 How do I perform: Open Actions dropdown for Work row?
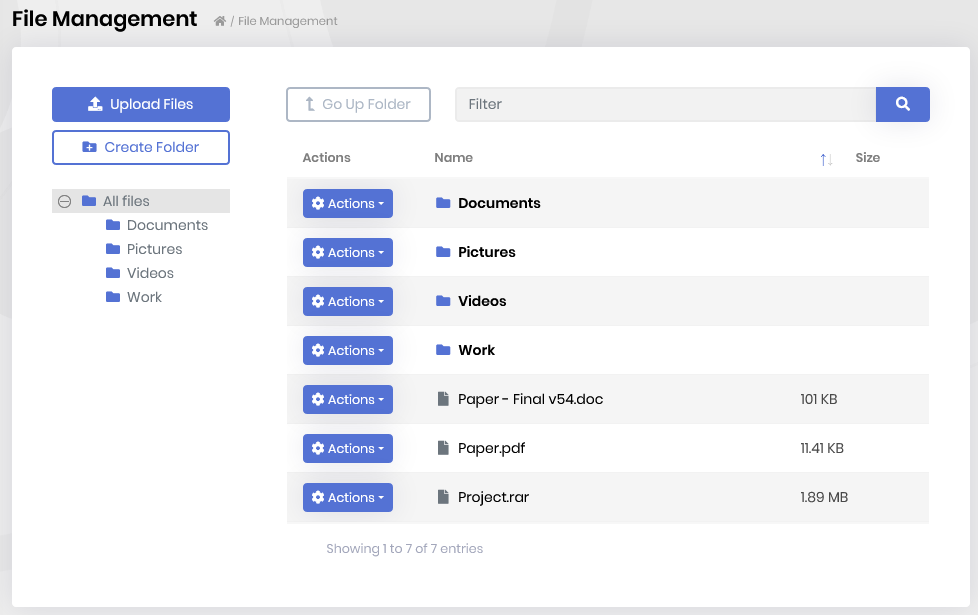tap(348, 351)
